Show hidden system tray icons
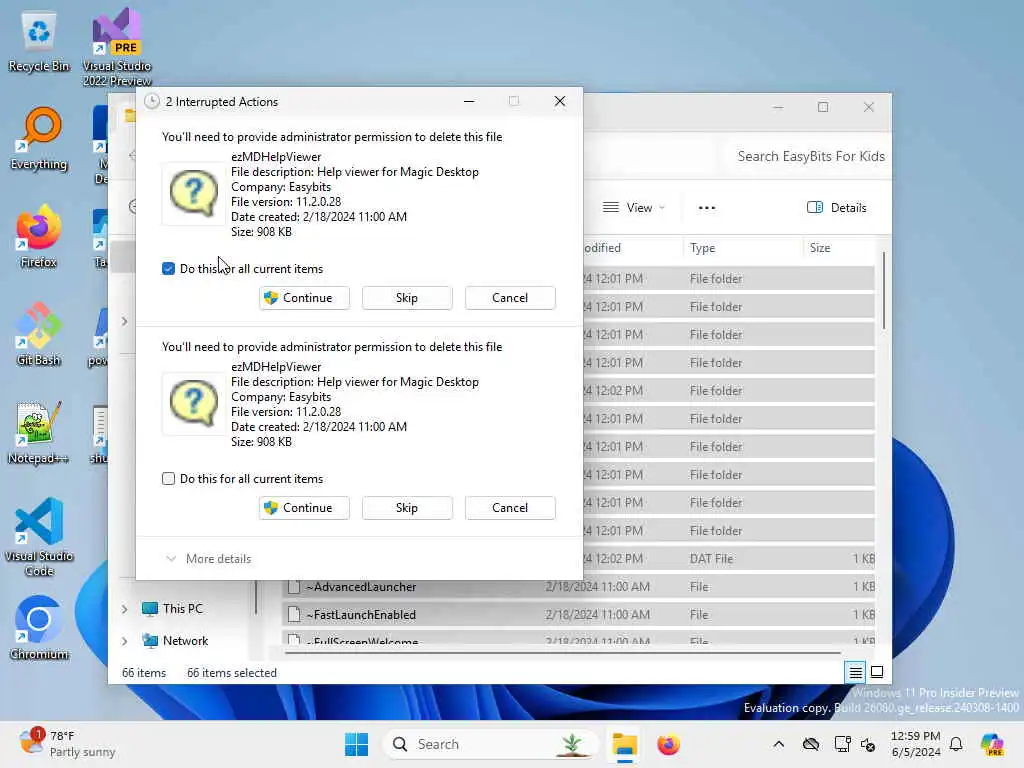This screenshot has width=1024, height=768. 778,744
